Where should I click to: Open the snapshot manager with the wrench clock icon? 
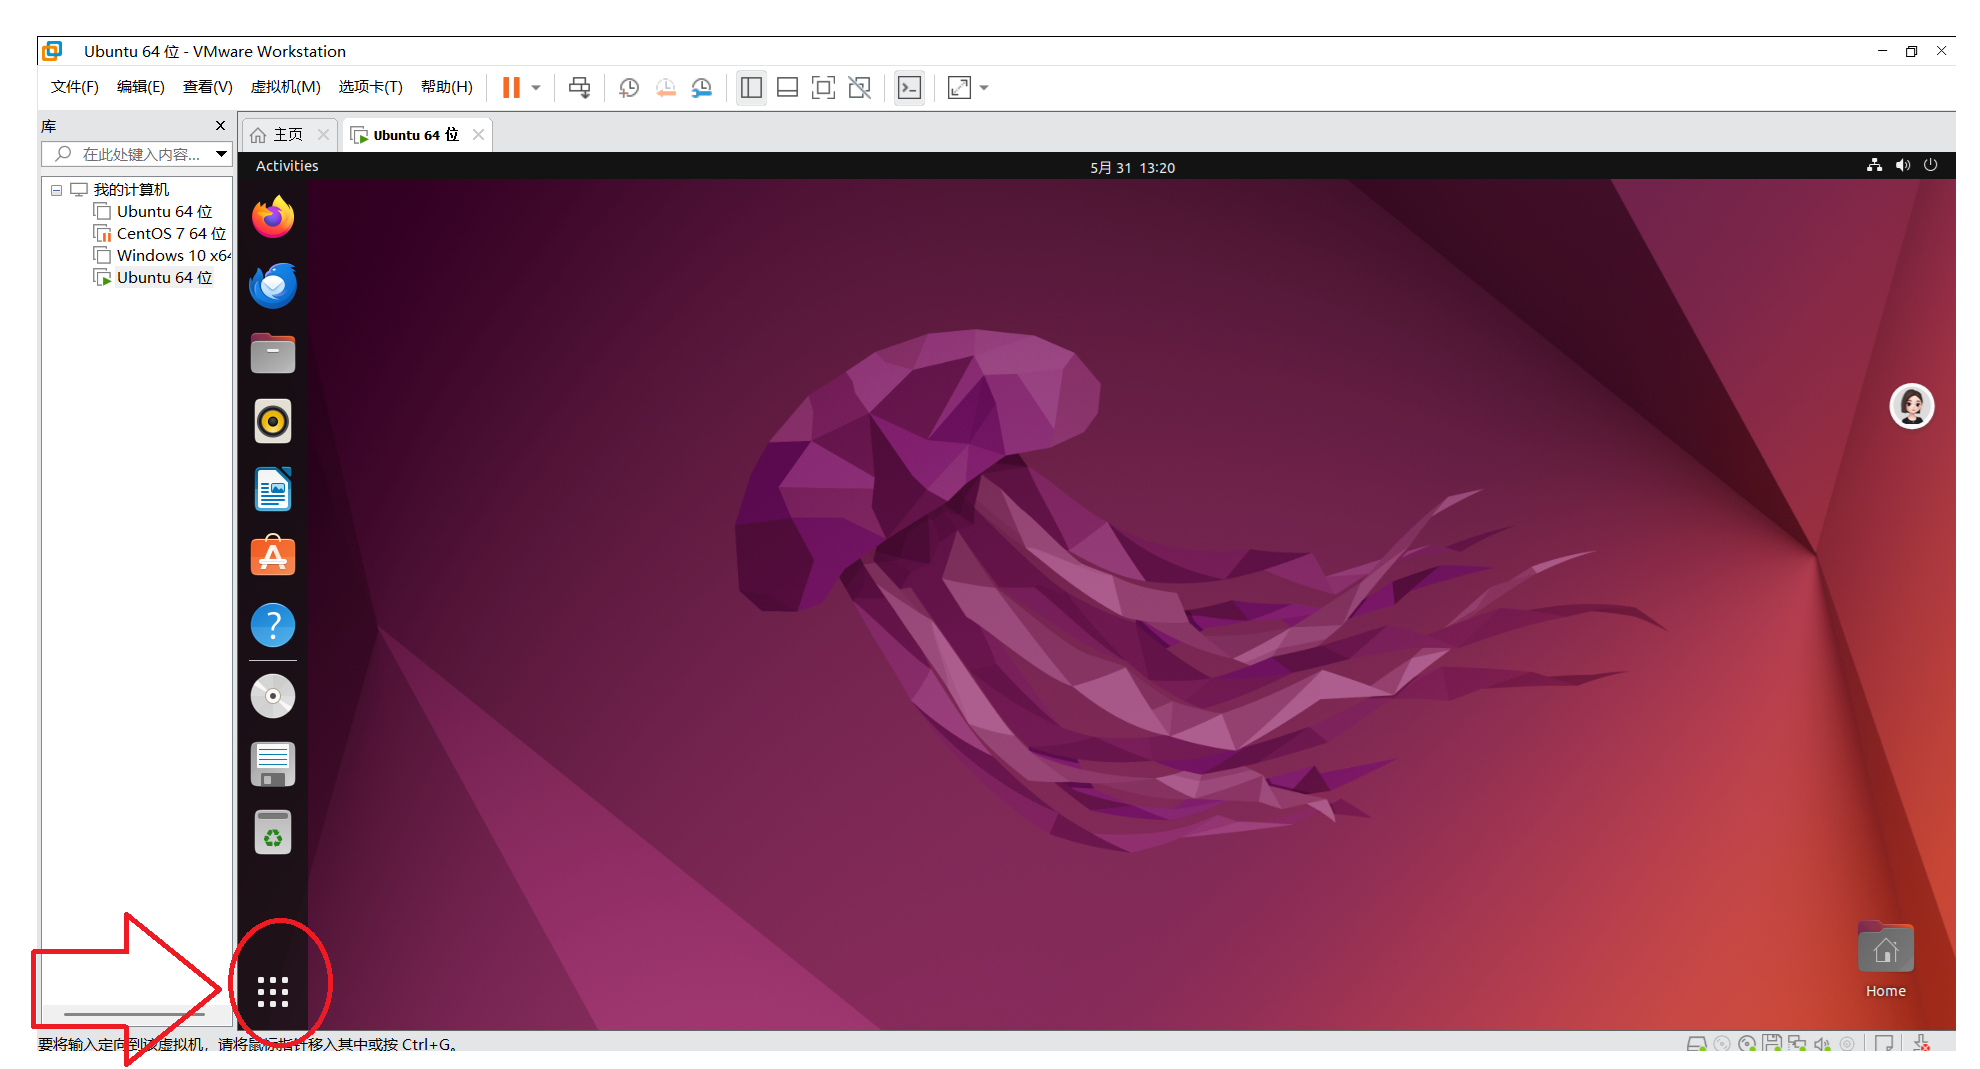coord(702,88)
